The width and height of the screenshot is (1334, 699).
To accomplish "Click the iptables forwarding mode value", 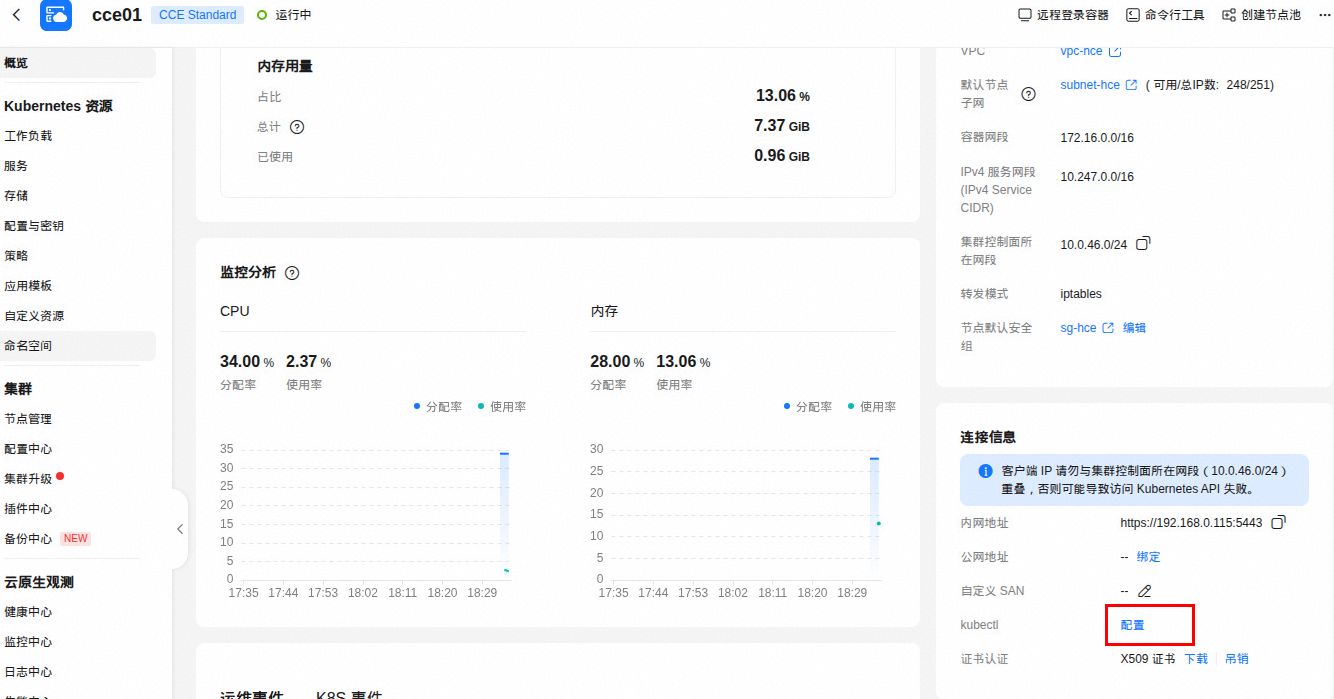I will pyautogui.click(x=1081, y=294).
